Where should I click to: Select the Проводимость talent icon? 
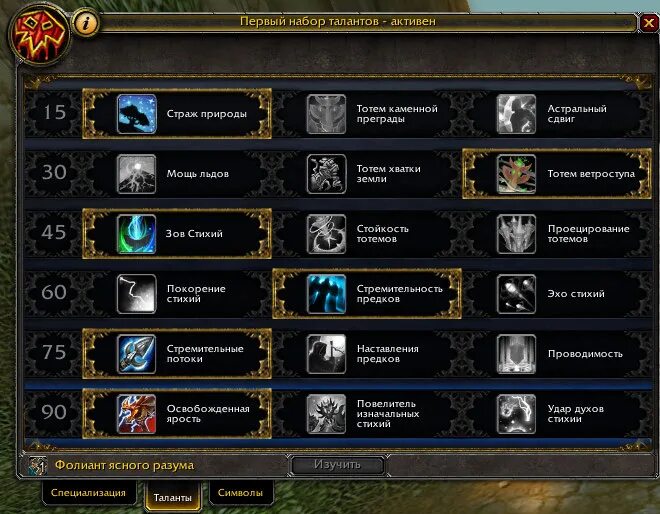click(516, 354)
